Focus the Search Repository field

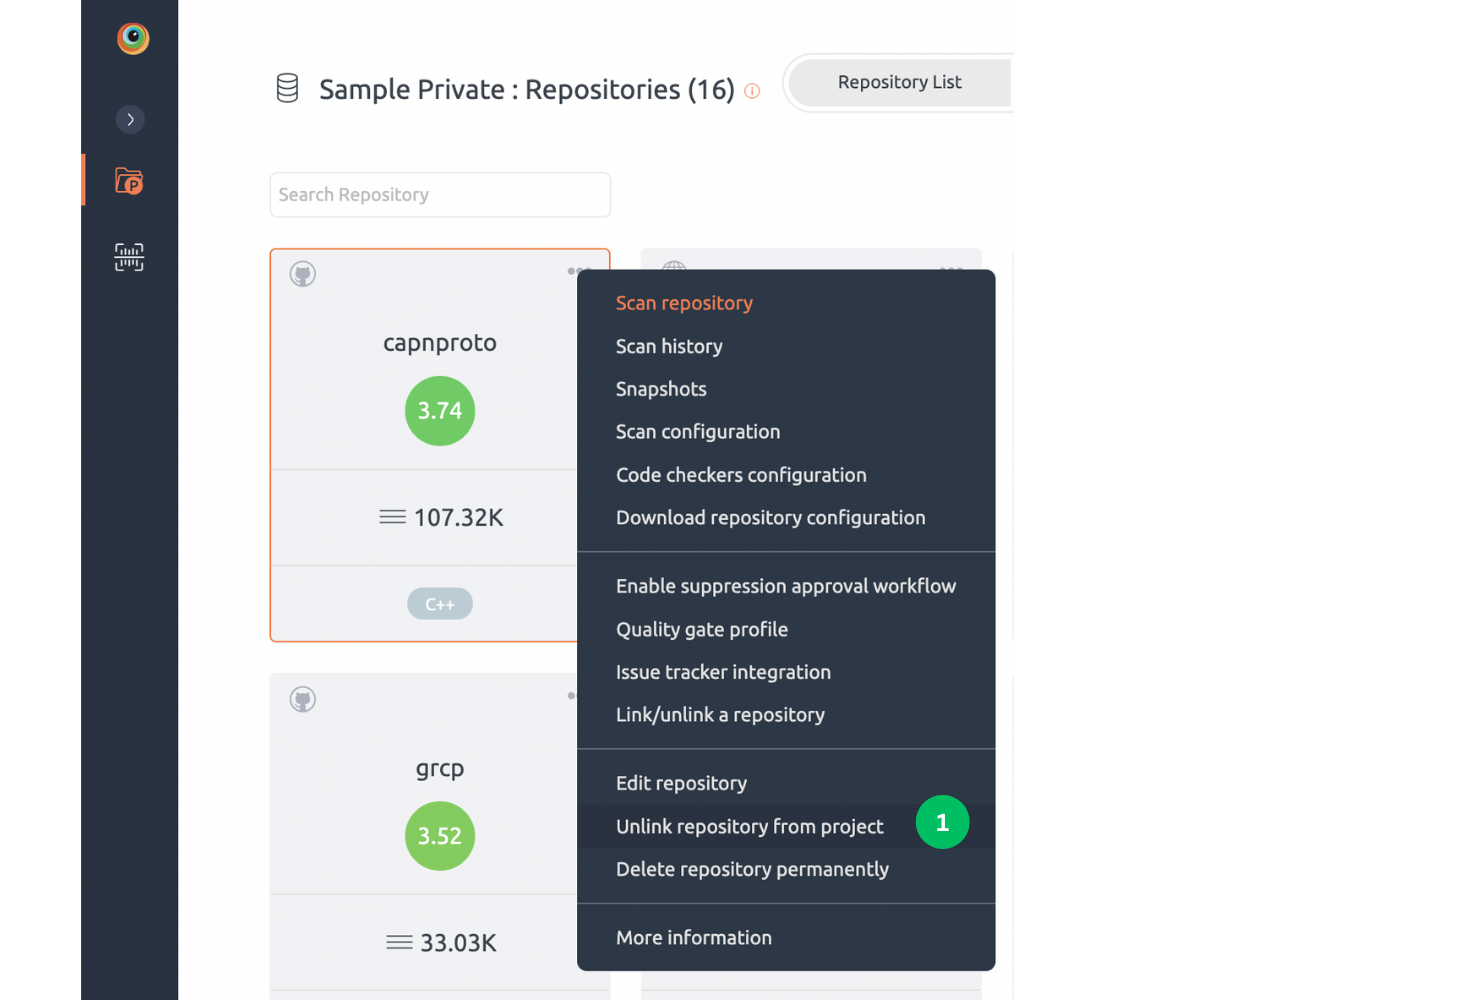(440, 195)
